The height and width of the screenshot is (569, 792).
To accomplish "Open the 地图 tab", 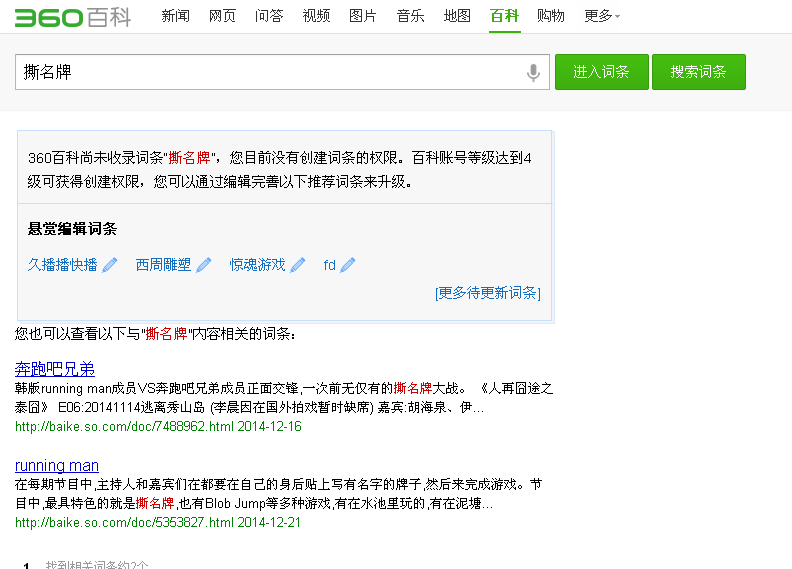I will pos(457,16).
